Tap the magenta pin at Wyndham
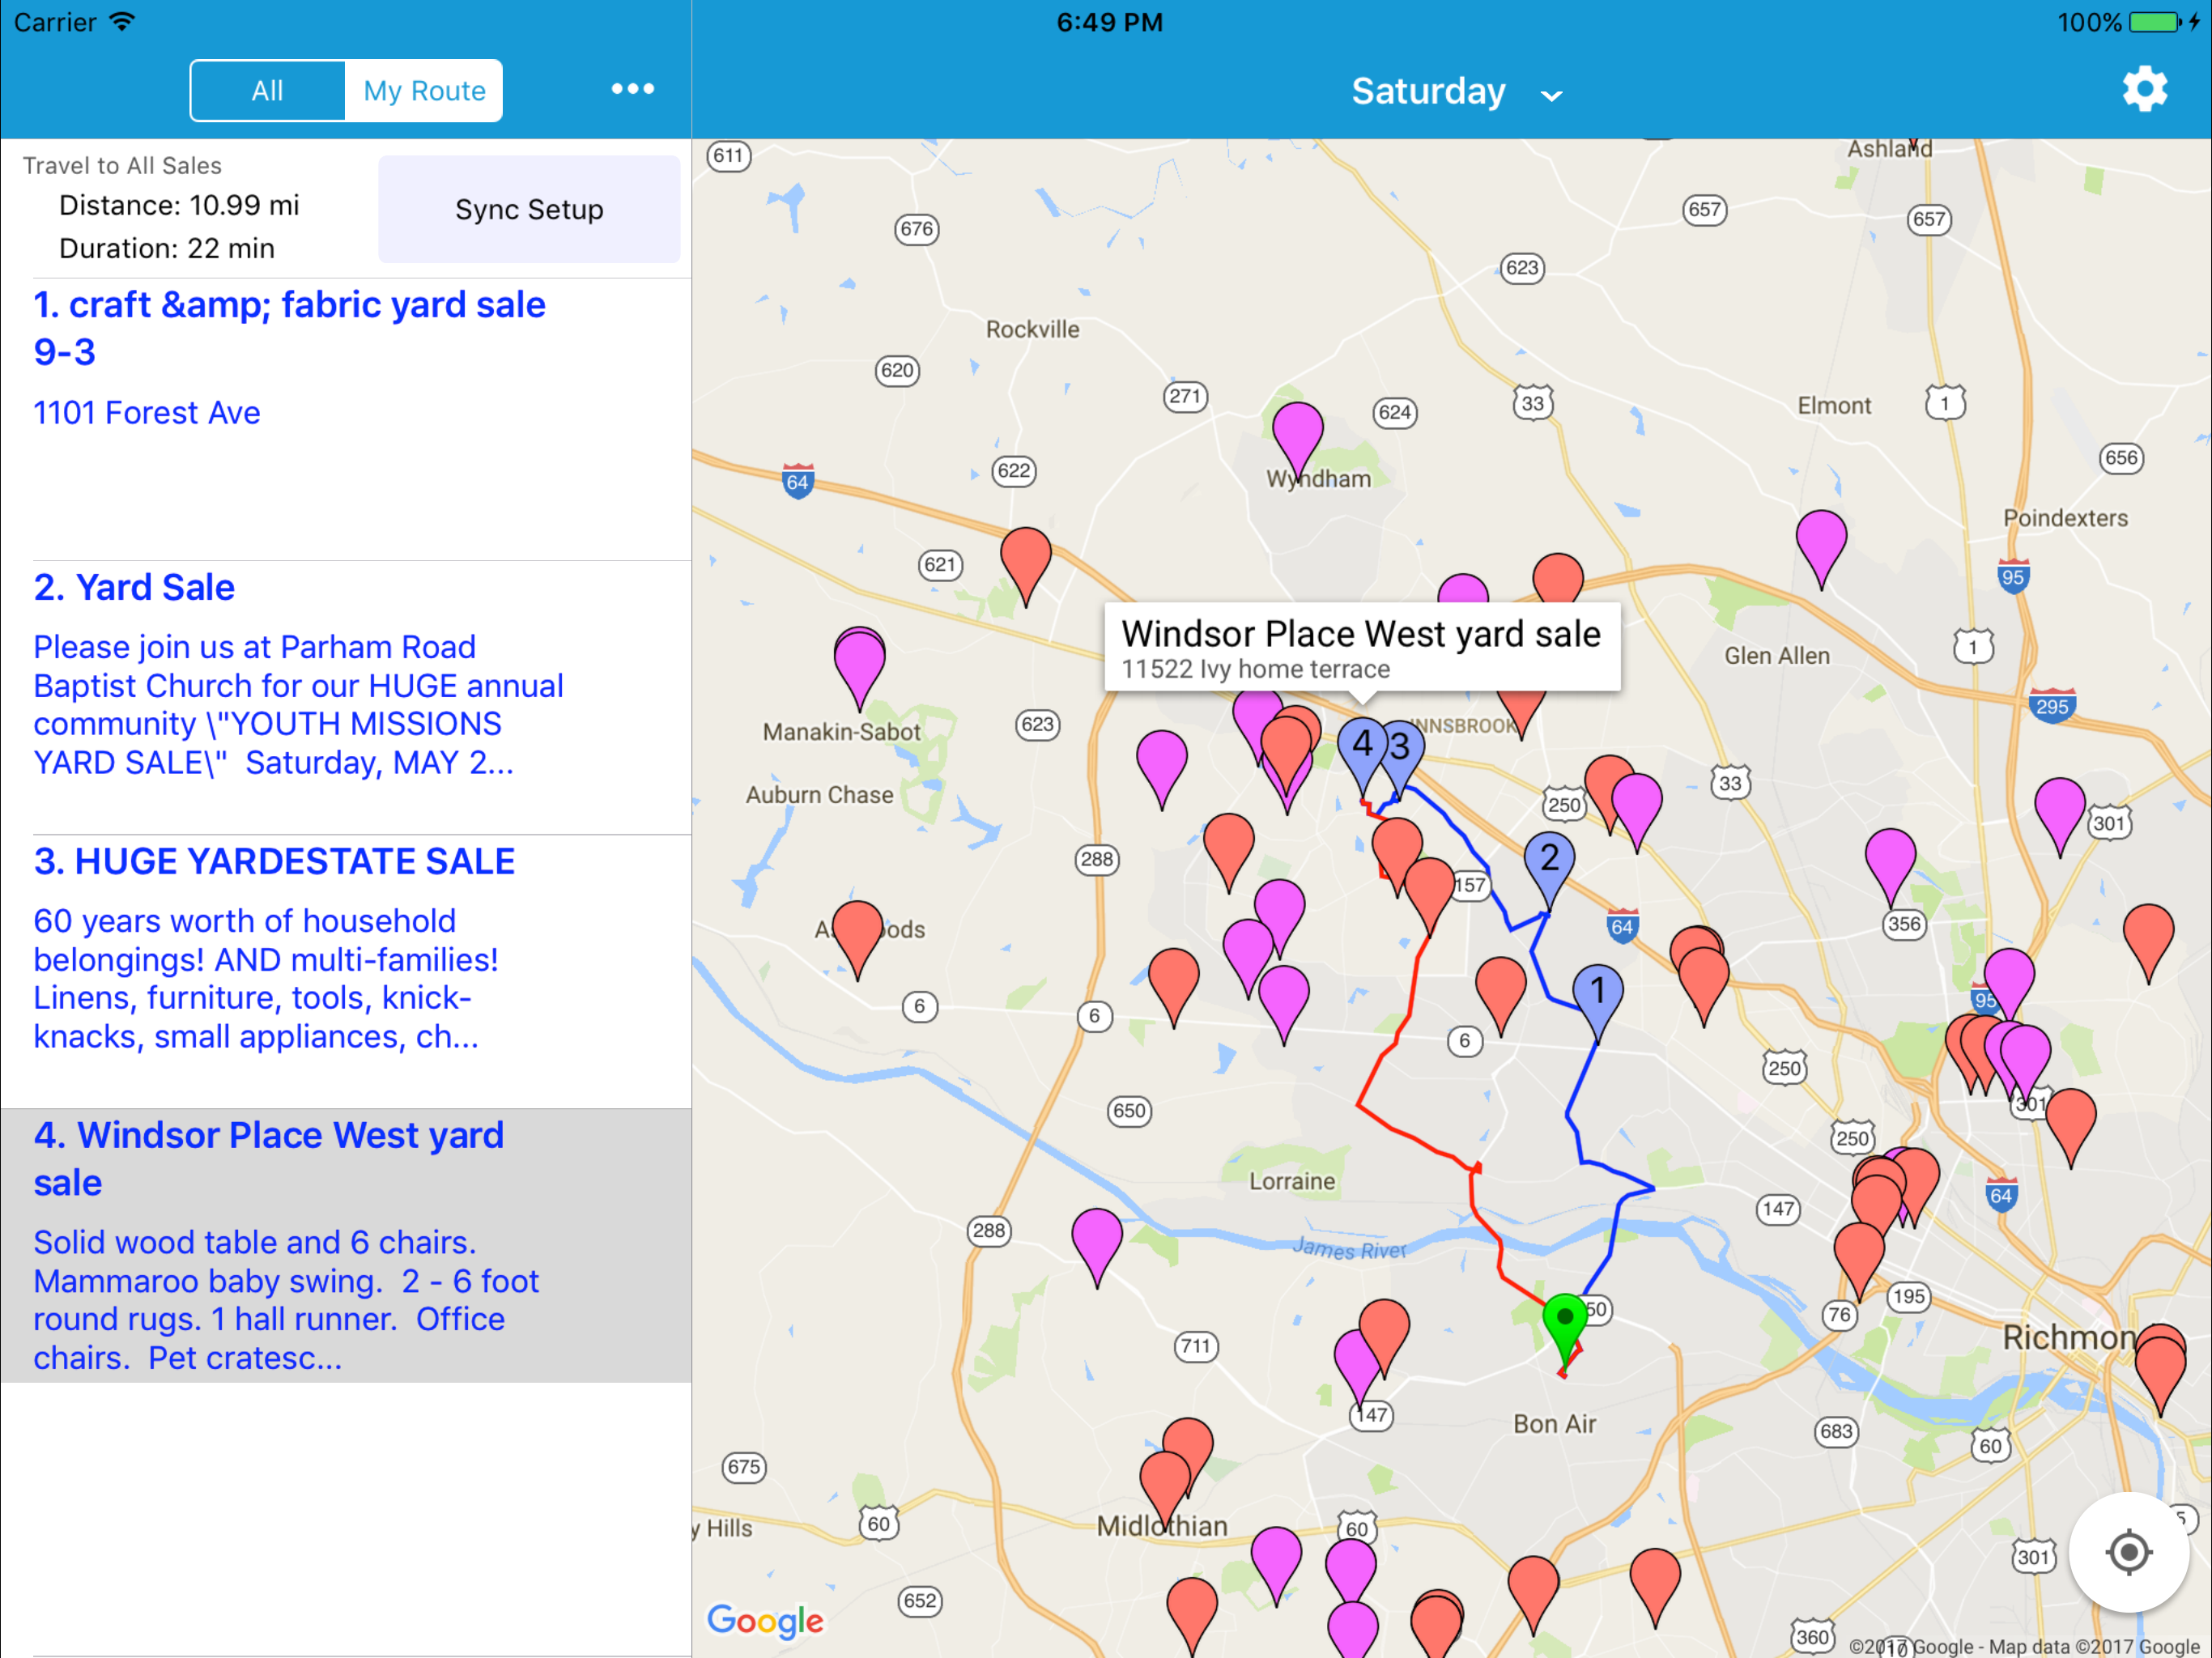2212x1658 pixels. coord(1297,438)
